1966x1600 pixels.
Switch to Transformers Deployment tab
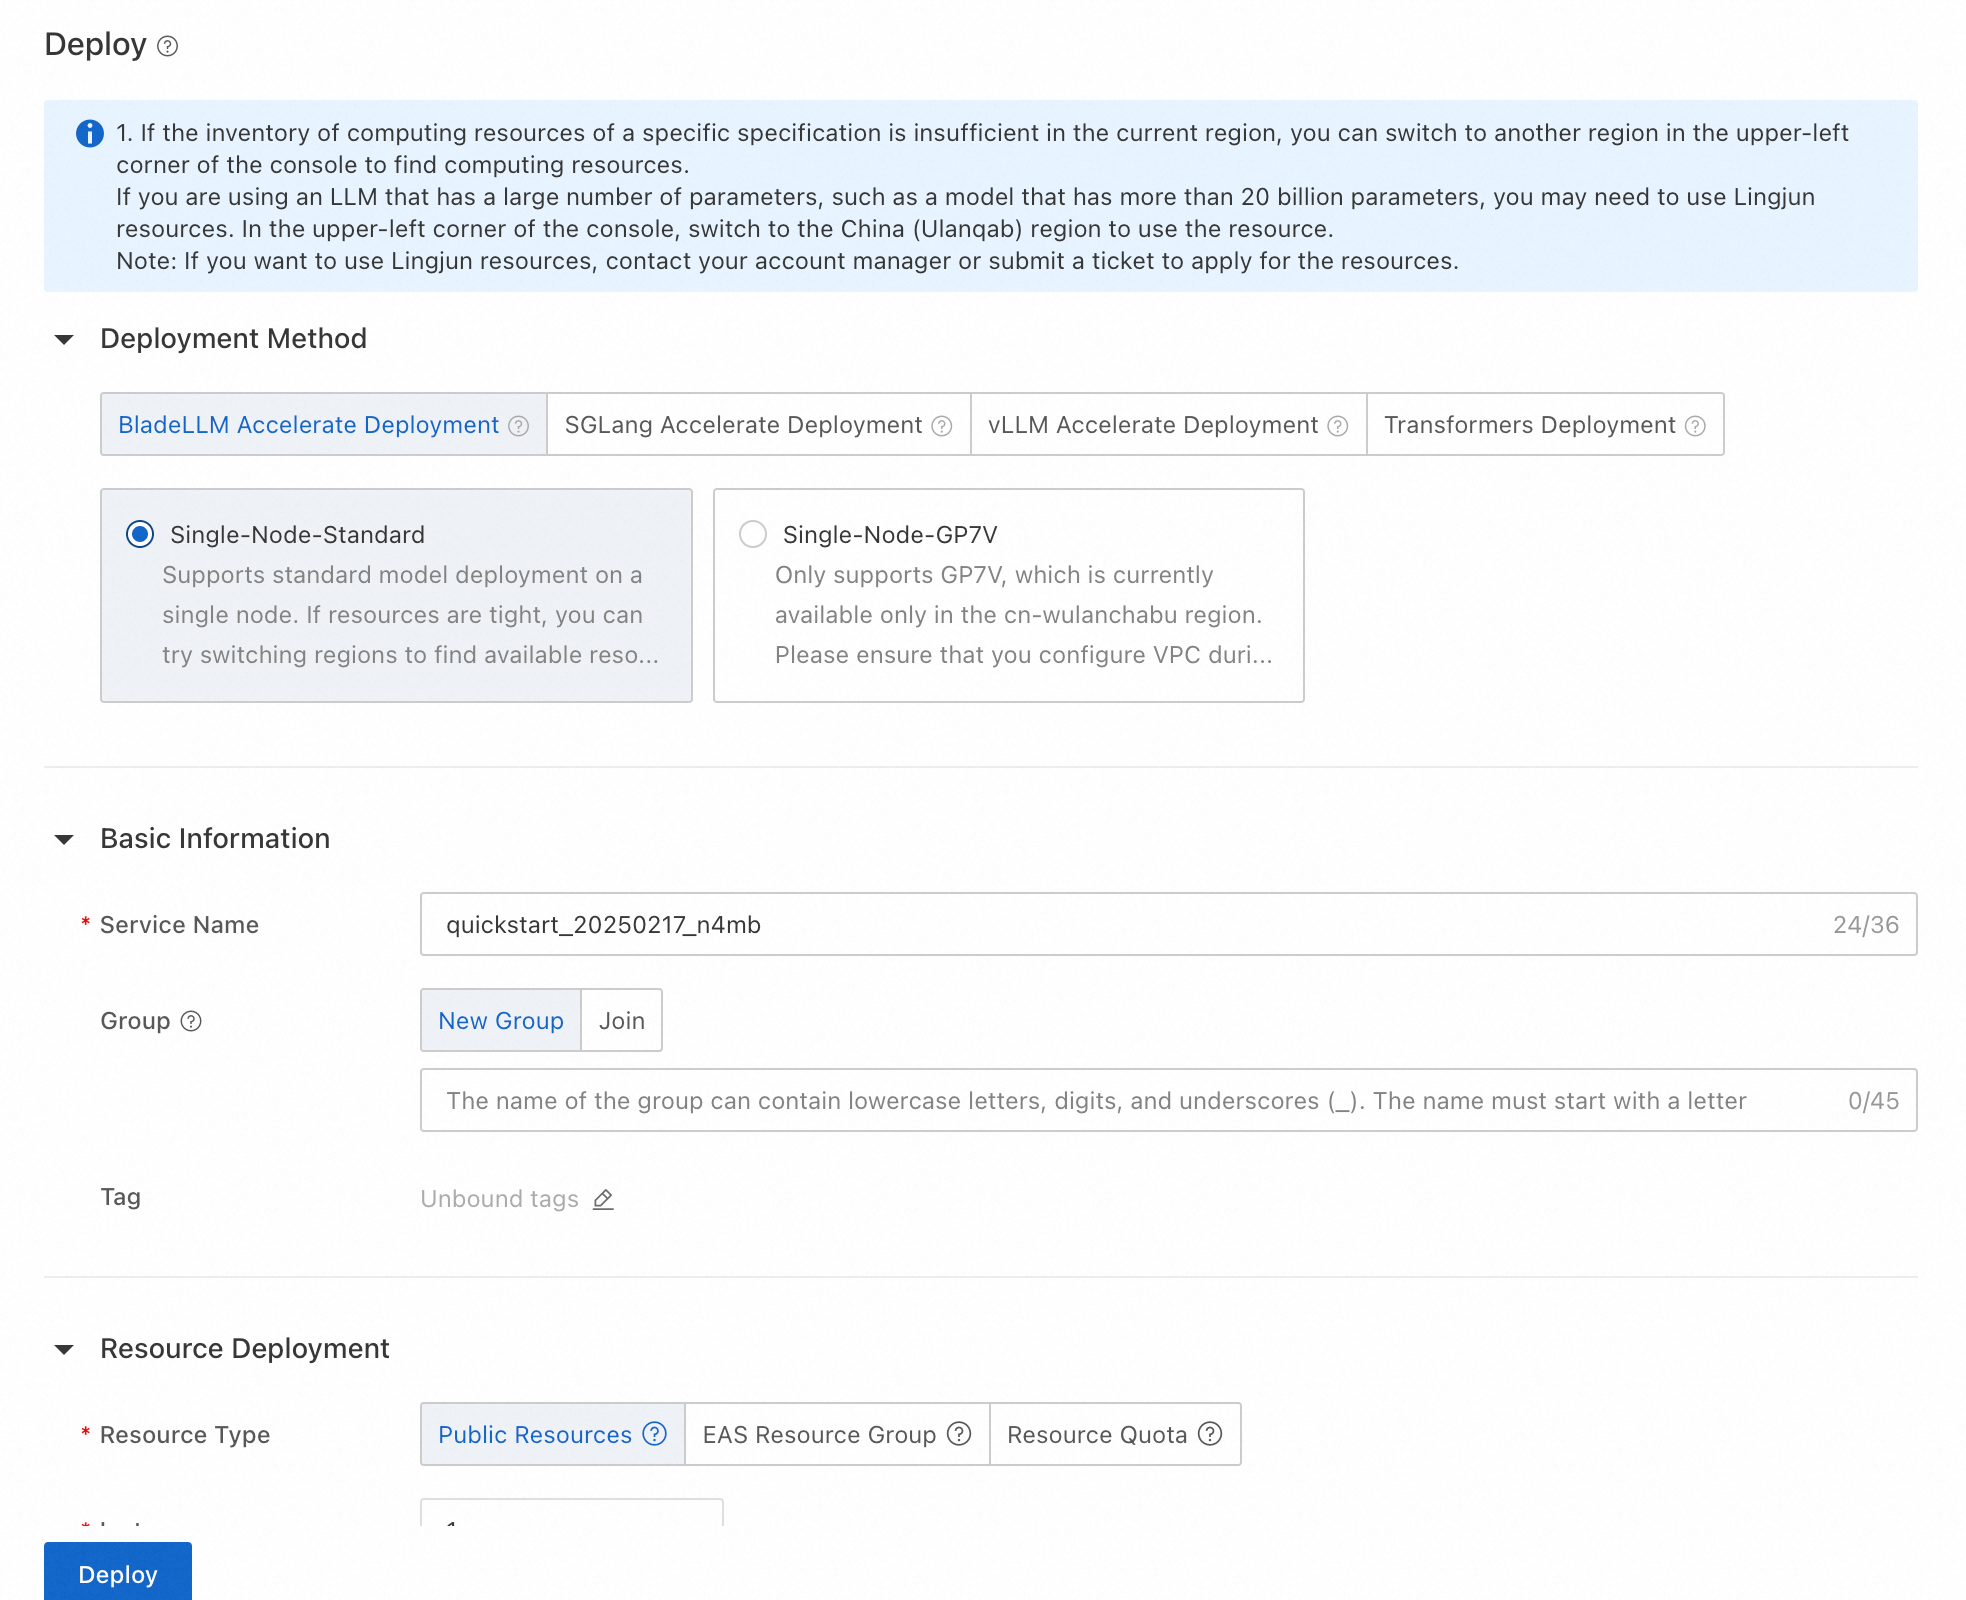point(1546,424)
